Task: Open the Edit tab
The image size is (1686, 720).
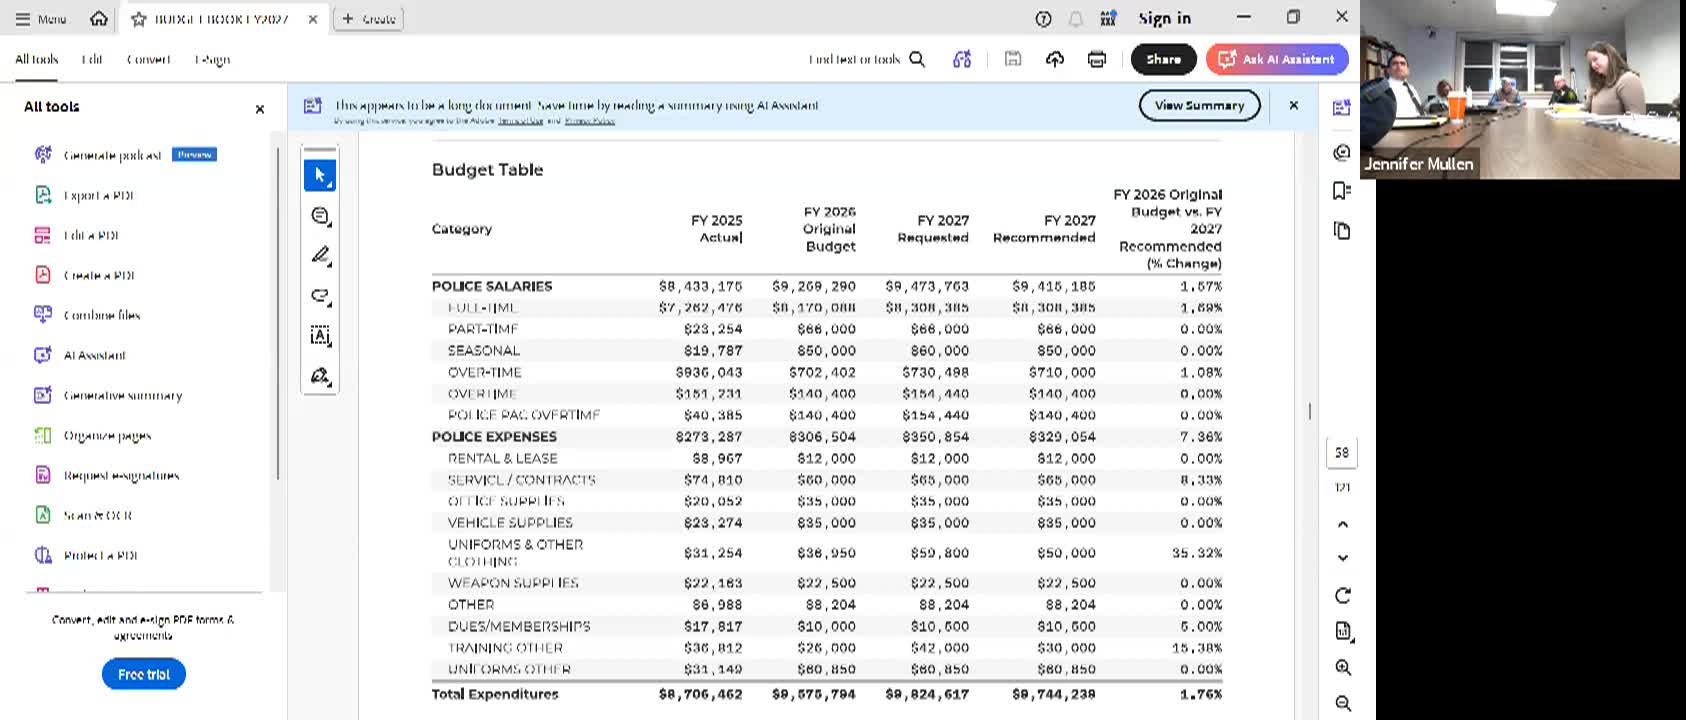Action: 92,59
